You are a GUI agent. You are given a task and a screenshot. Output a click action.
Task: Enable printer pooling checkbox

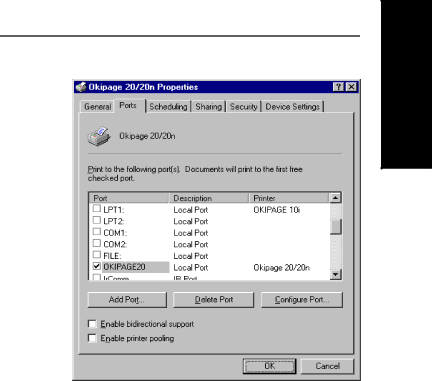pos(92,338)
